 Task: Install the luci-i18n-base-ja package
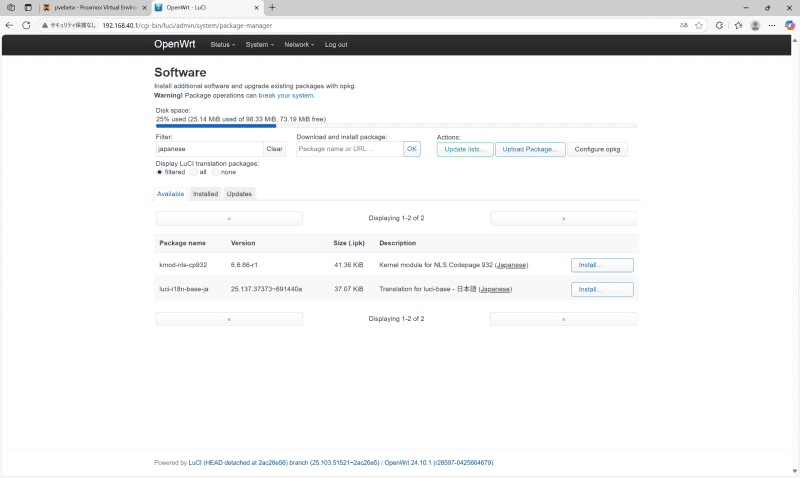602,289
